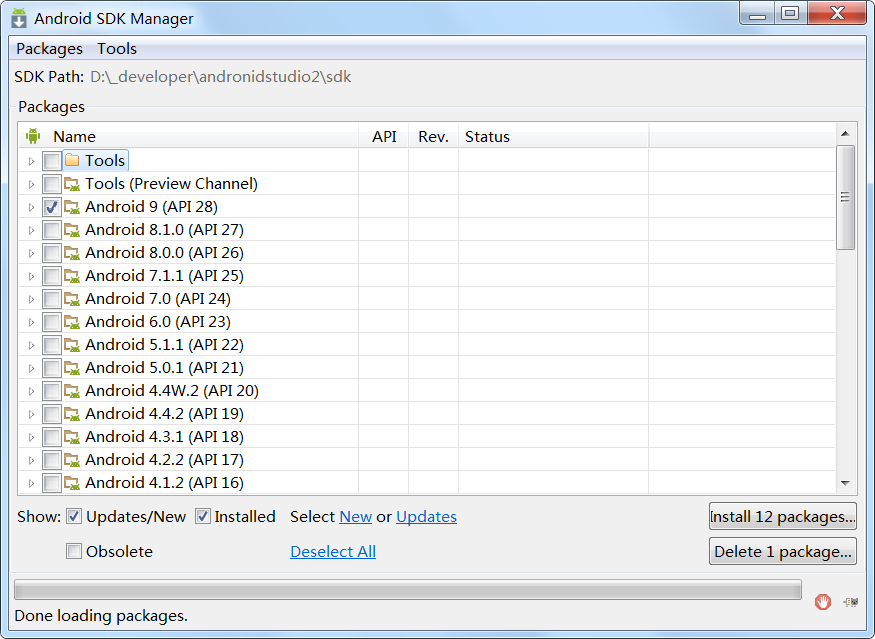This screenshot has width=875, height=639.
Task: Expand the Android 4.1.2 (API 16) node
Action: coord(31,483)
